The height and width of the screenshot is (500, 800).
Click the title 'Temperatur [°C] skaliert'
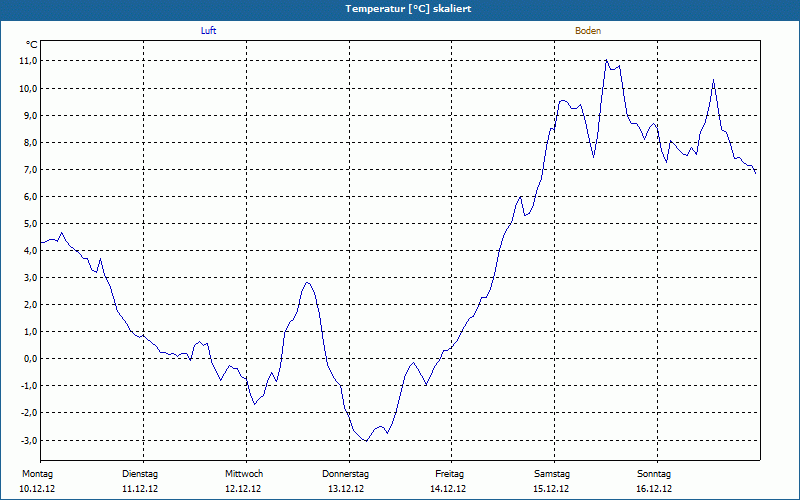(x=408, y=9)
